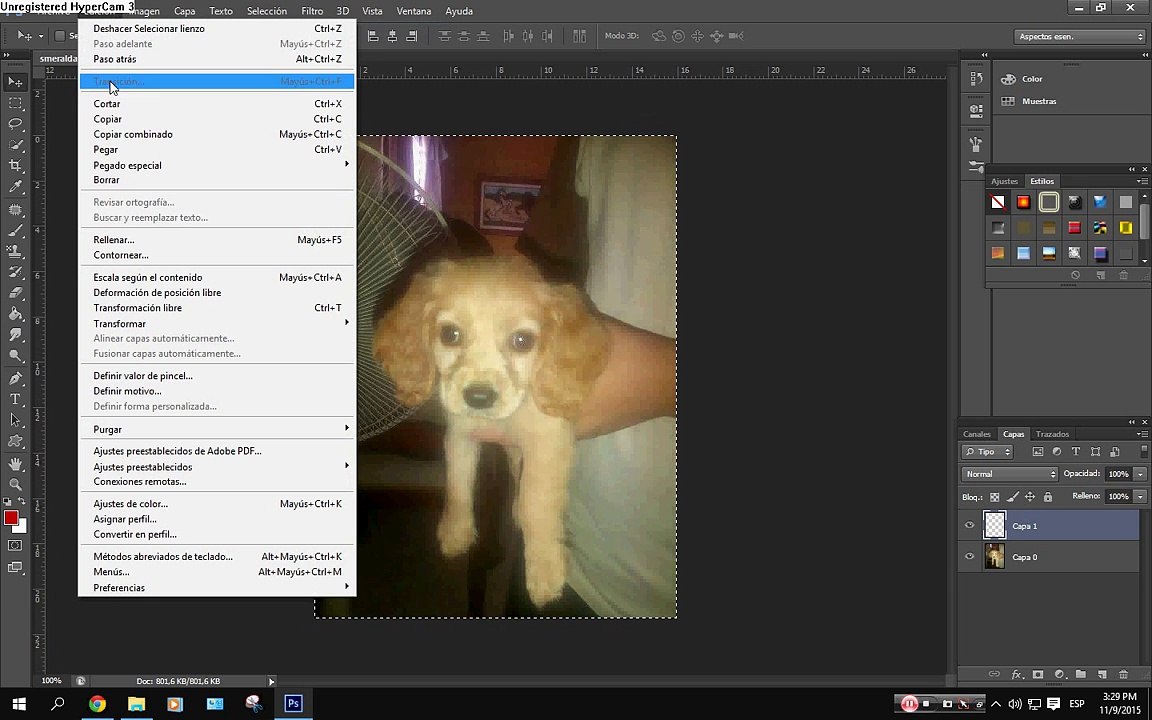Expand the Preferencias submenu

pos(217,588)
